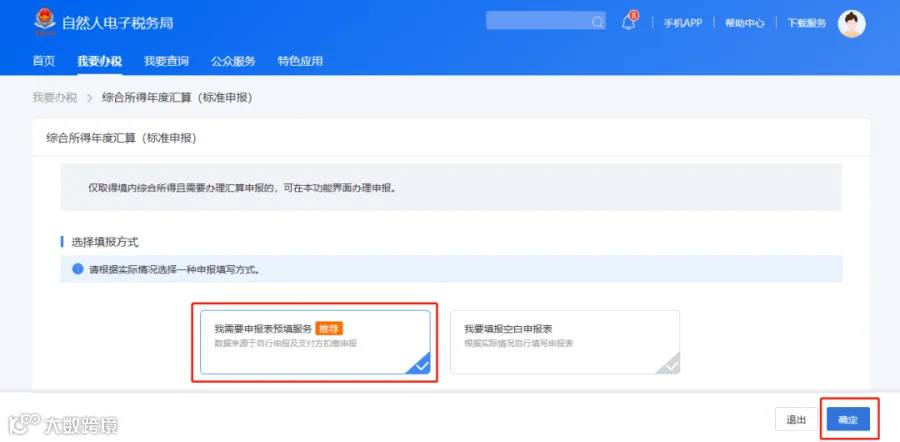
Task: Select the 我要办税 tab
Action: click(x=99, y=61)
